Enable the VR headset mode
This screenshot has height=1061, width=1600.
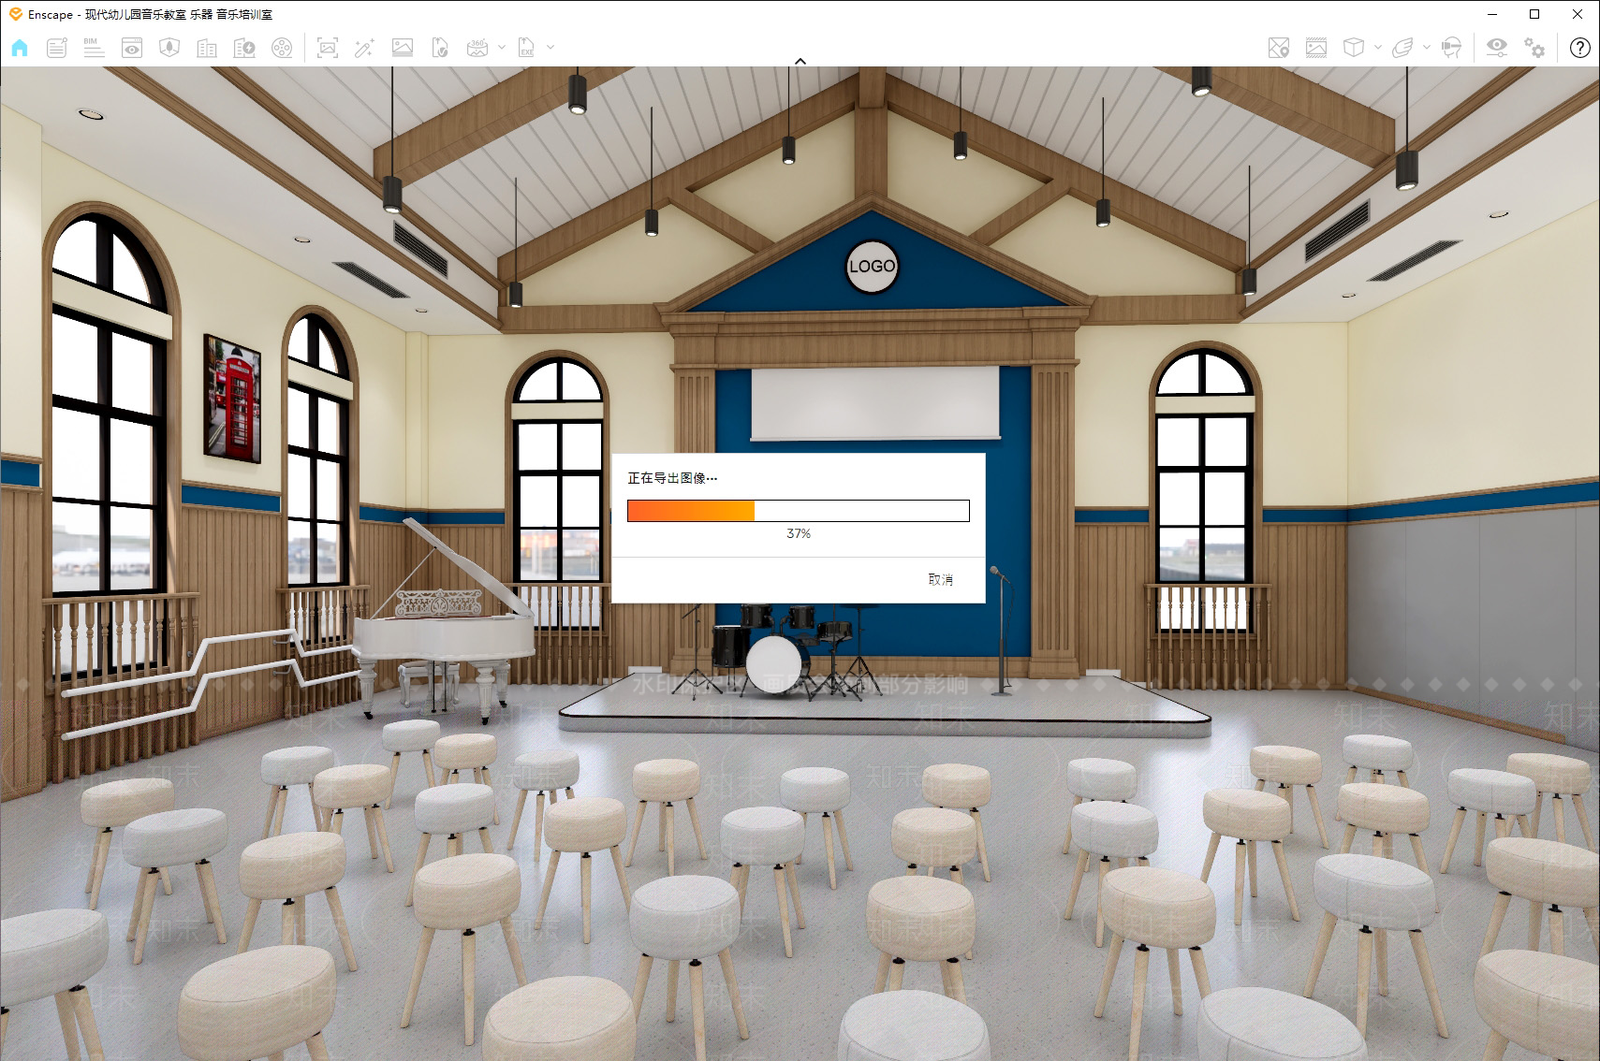click(1452, 48)
